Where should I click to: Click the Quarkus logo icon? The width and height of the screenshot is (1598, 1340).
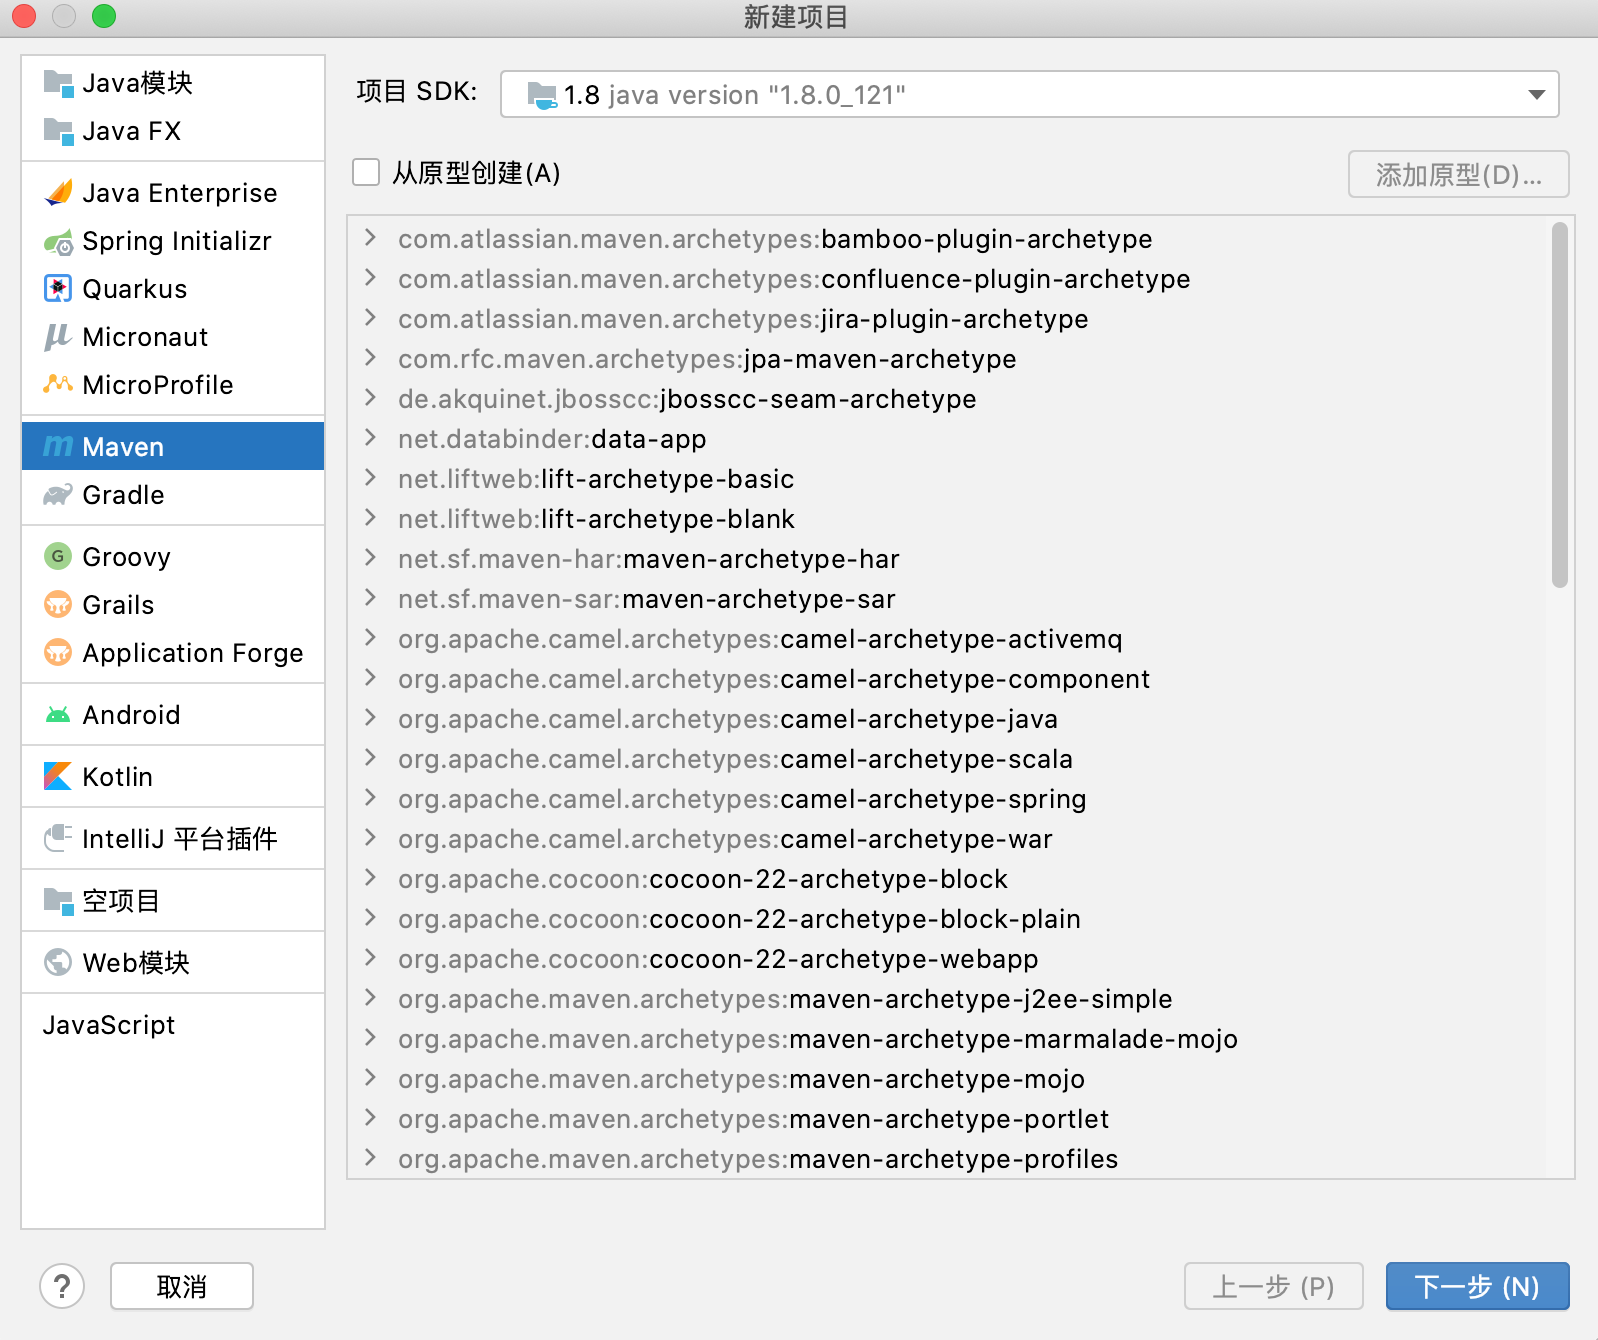[x=58, y=289]
